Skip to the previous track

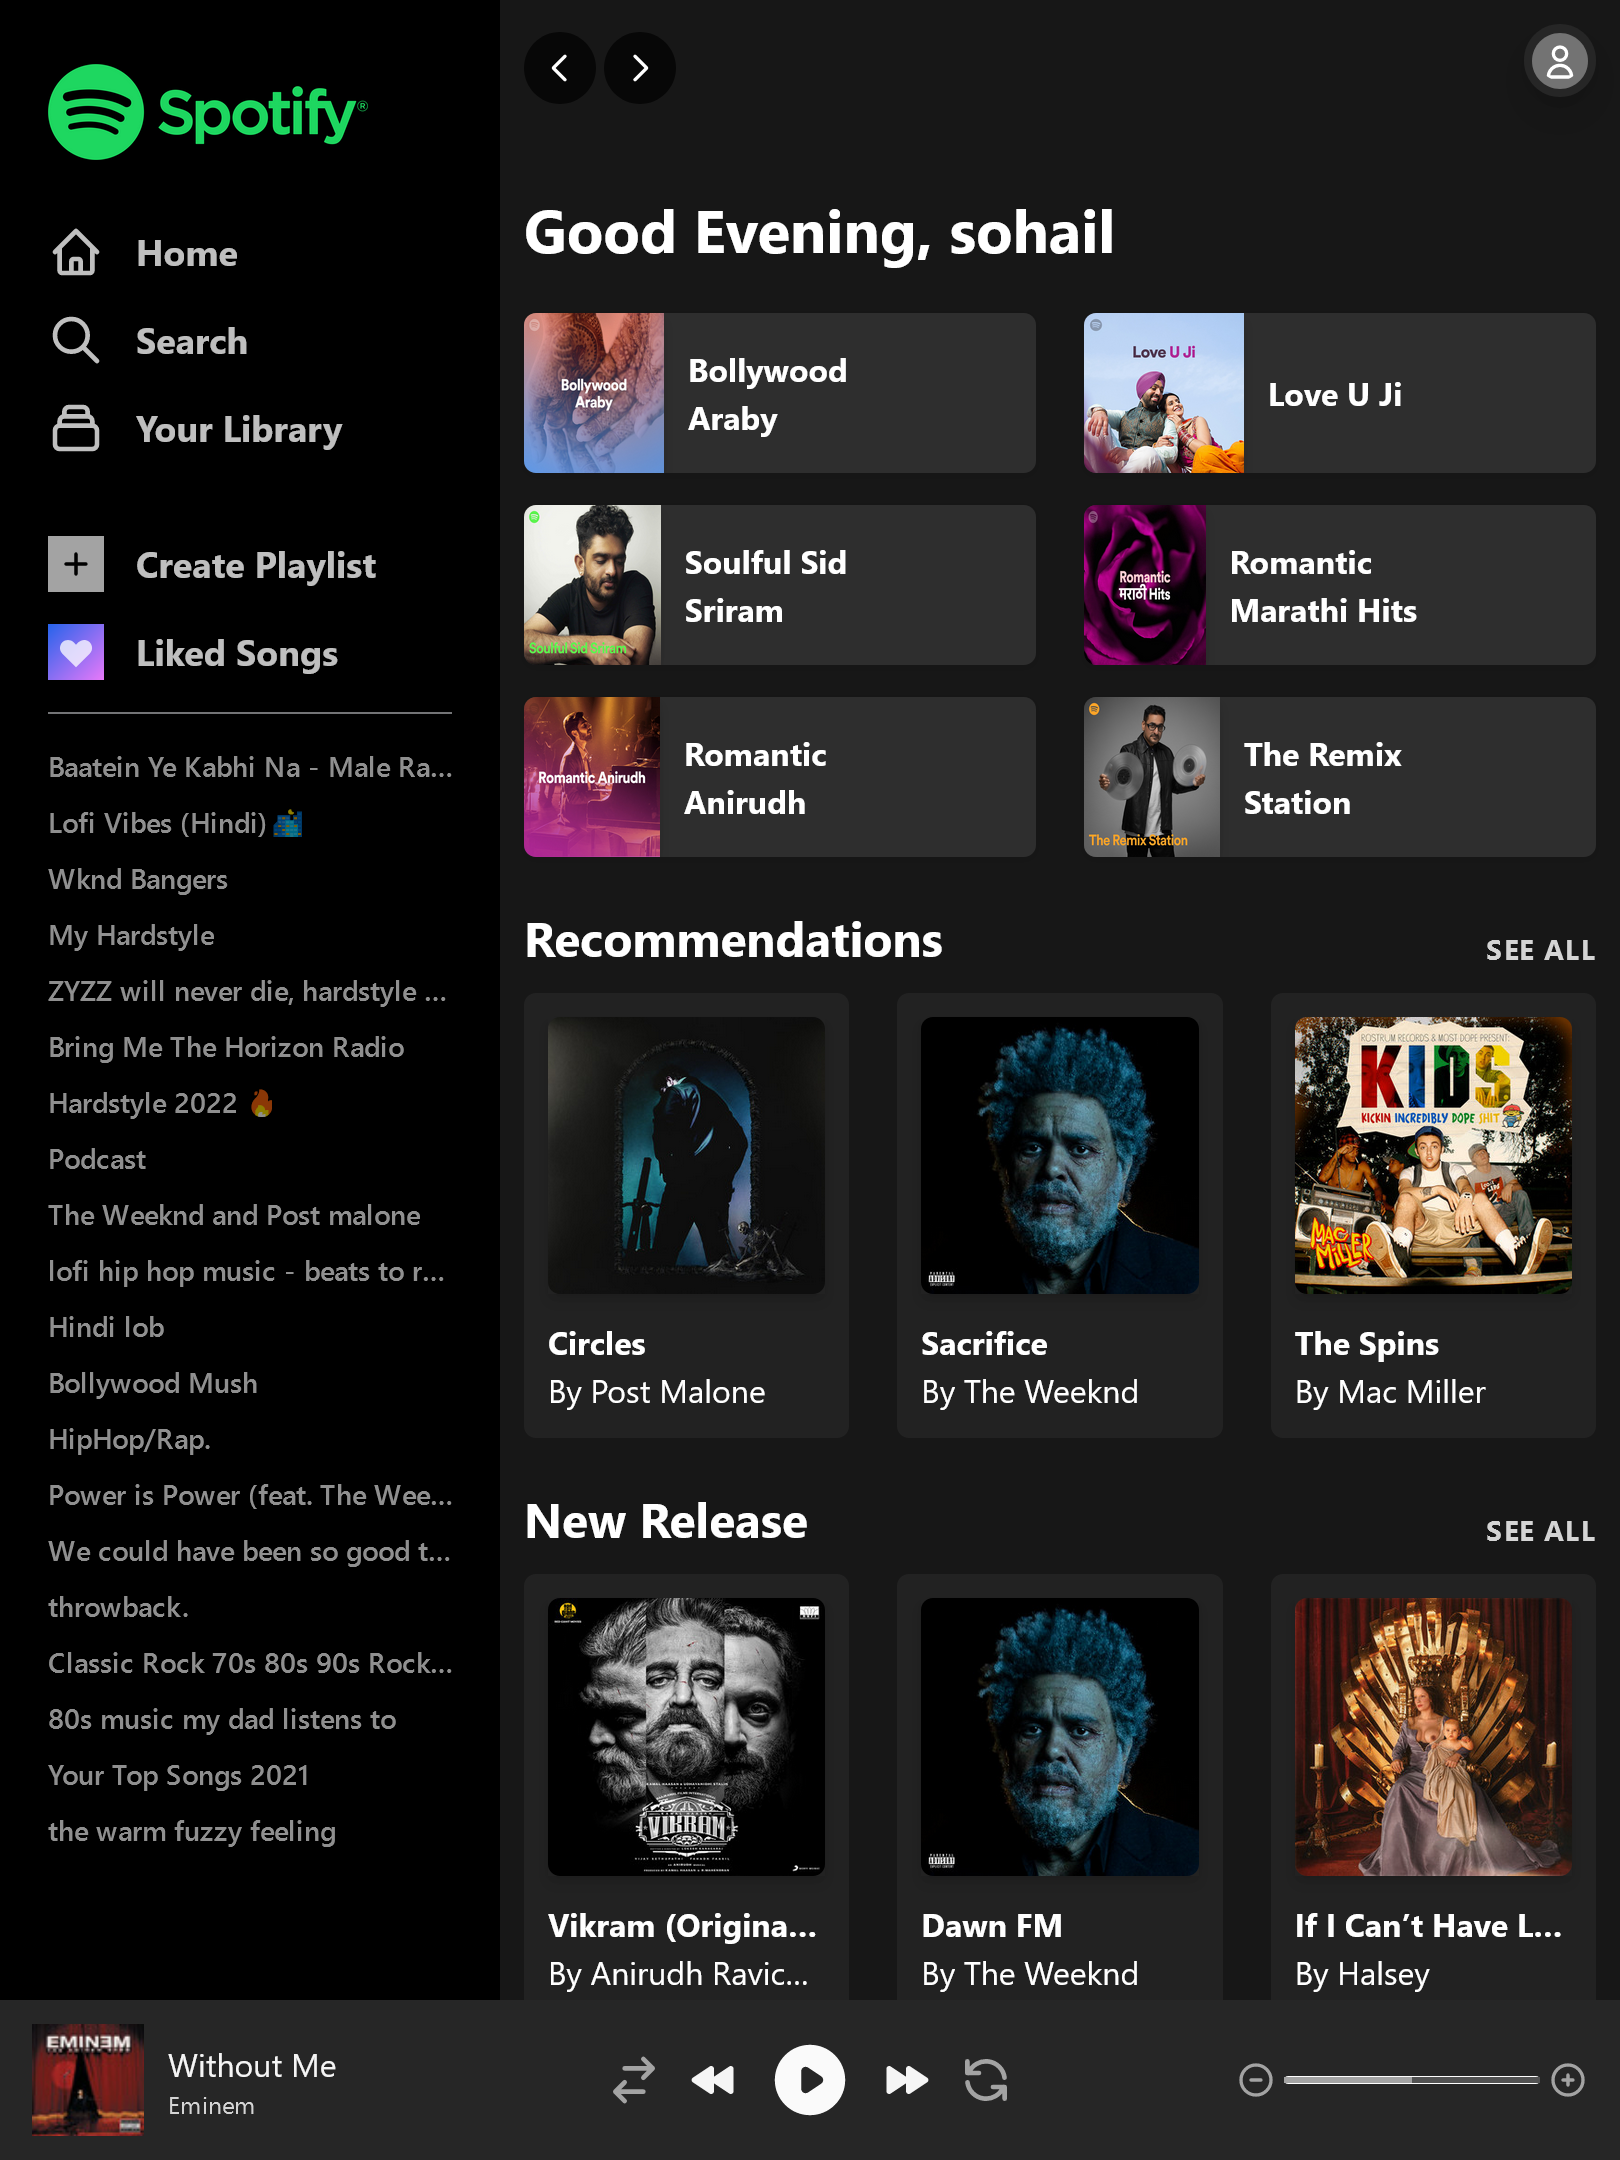click(713, 2080)
